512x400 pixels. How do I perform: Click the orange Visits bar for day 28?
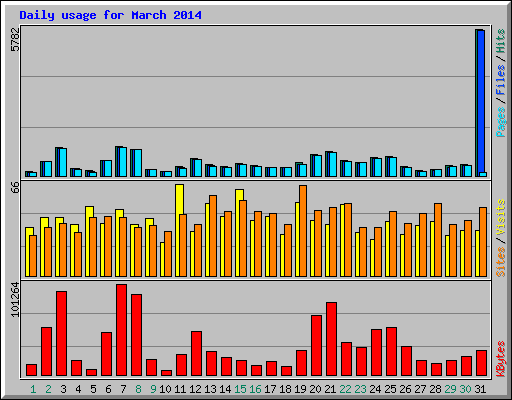pos(438,240)
